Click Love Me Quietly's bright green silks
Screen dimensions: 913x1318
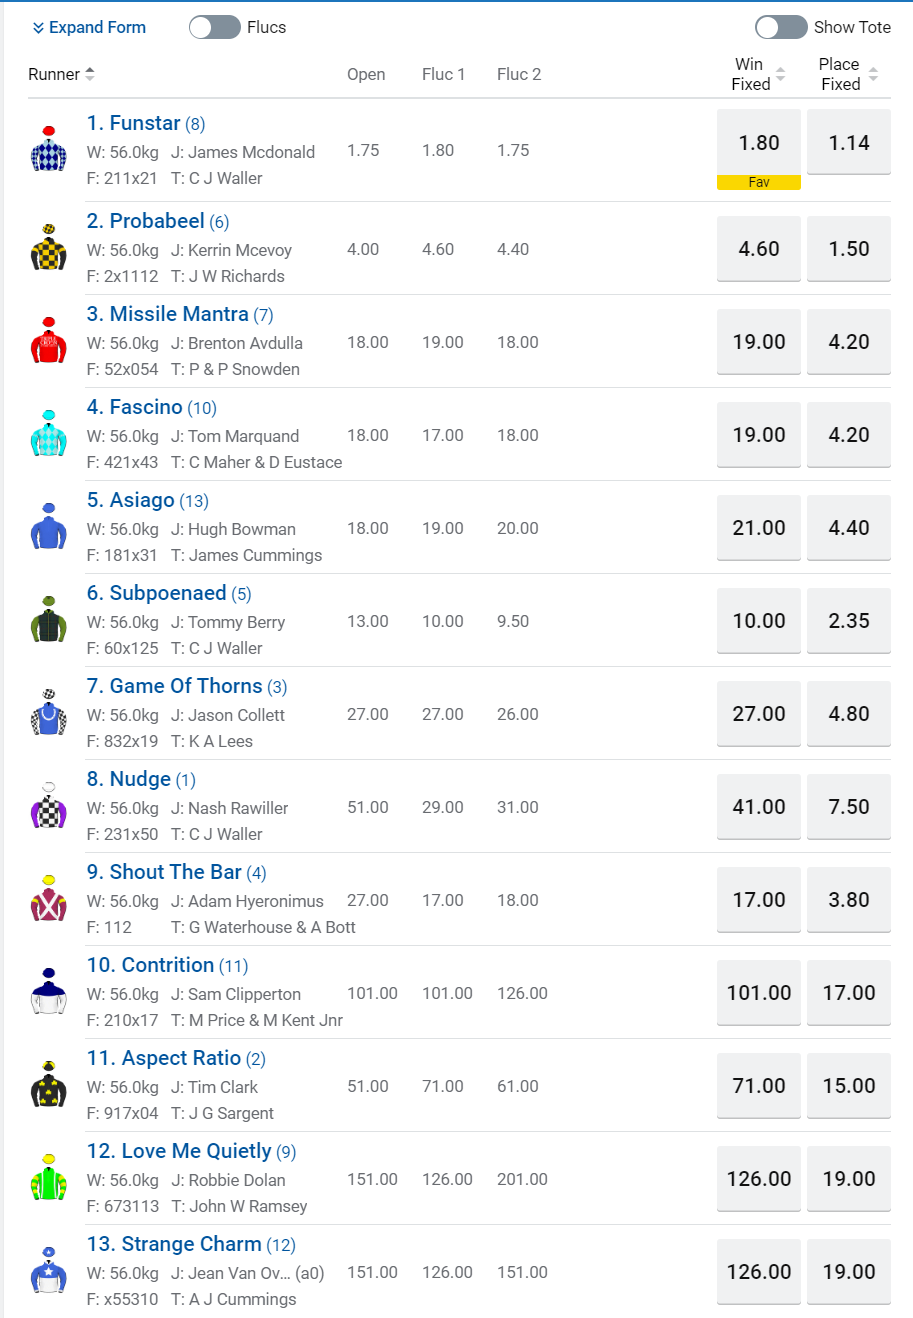(x=48, y=1178)
